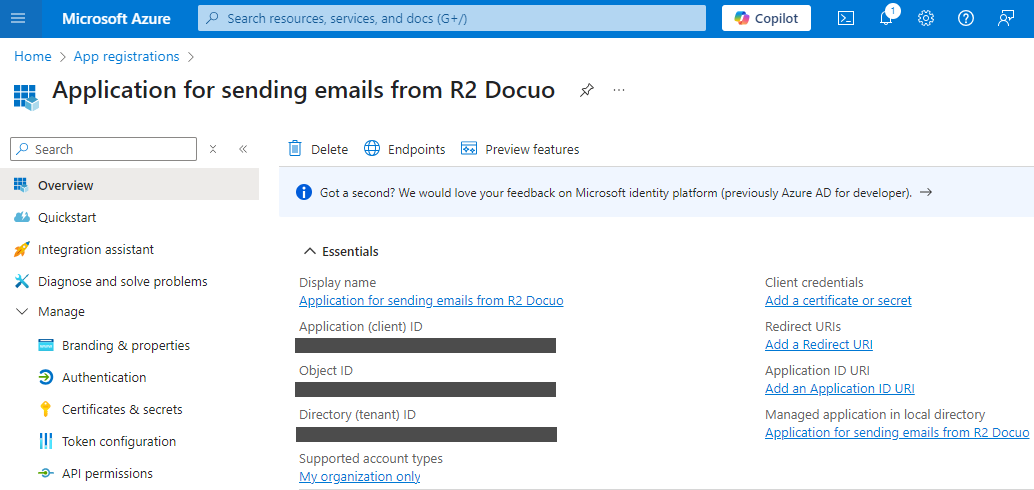
Task: Pin the application to dashboard
Action: 586,90
